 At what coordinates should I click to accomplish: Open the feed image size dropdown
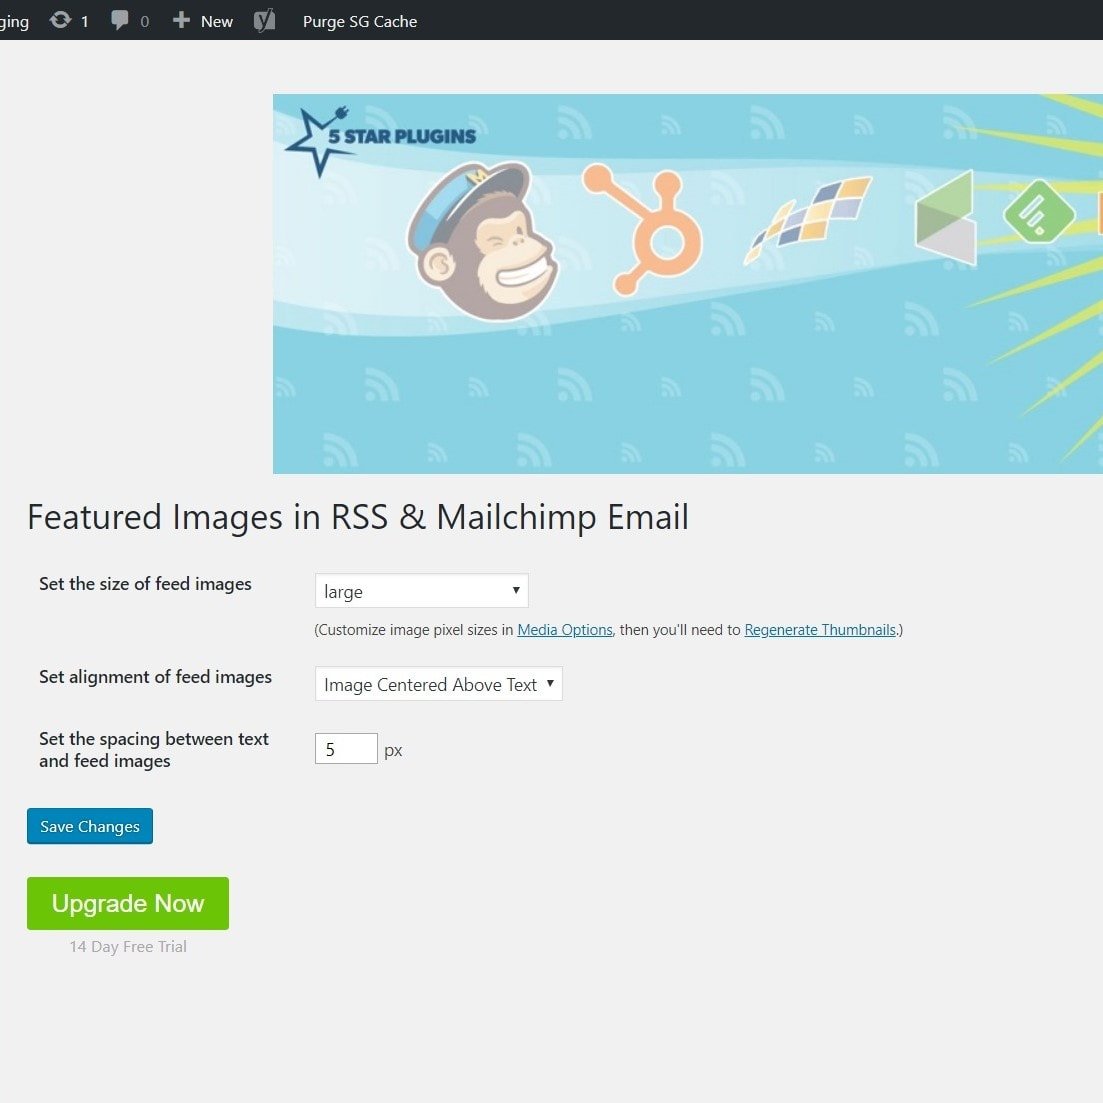(421, 591)
